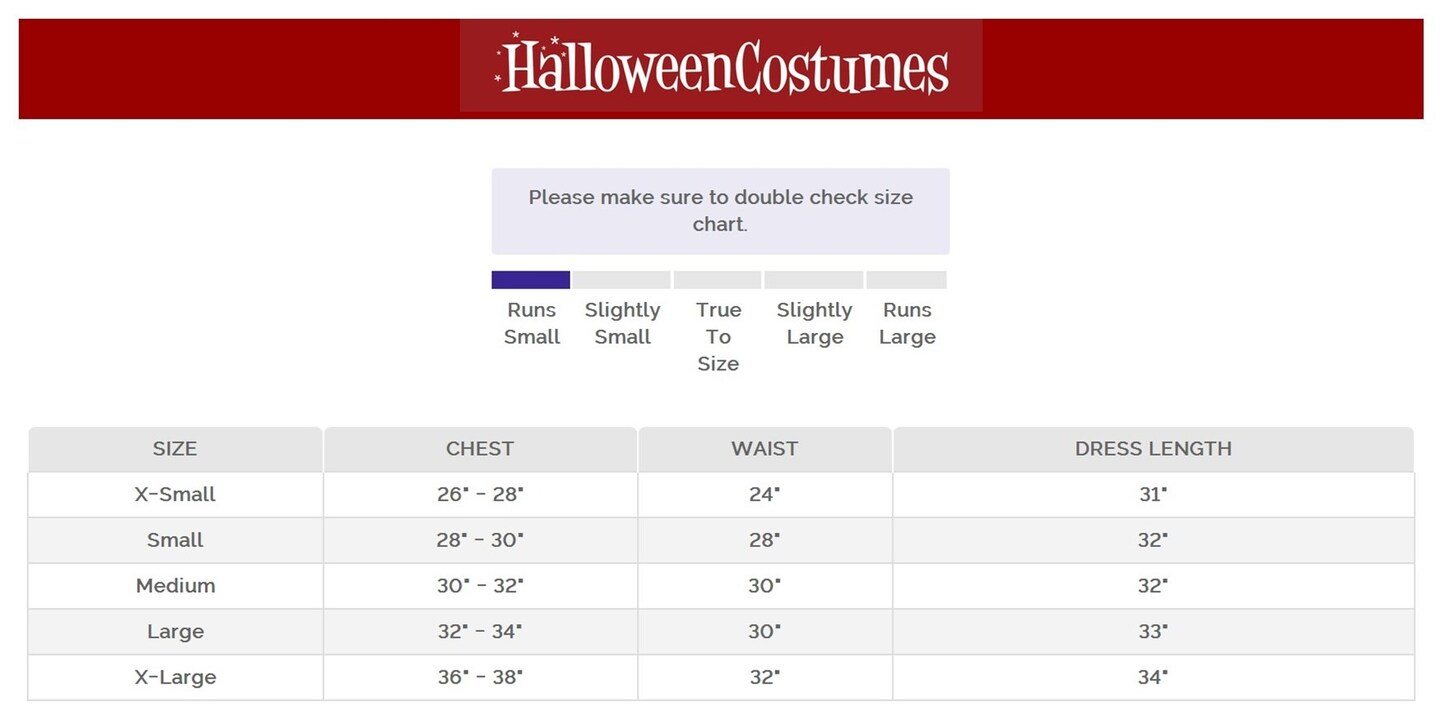Viewport: 1440px width, 728px height.
Task: Click the HalloweenCostumes logo
Action: (x=721, y=66)
